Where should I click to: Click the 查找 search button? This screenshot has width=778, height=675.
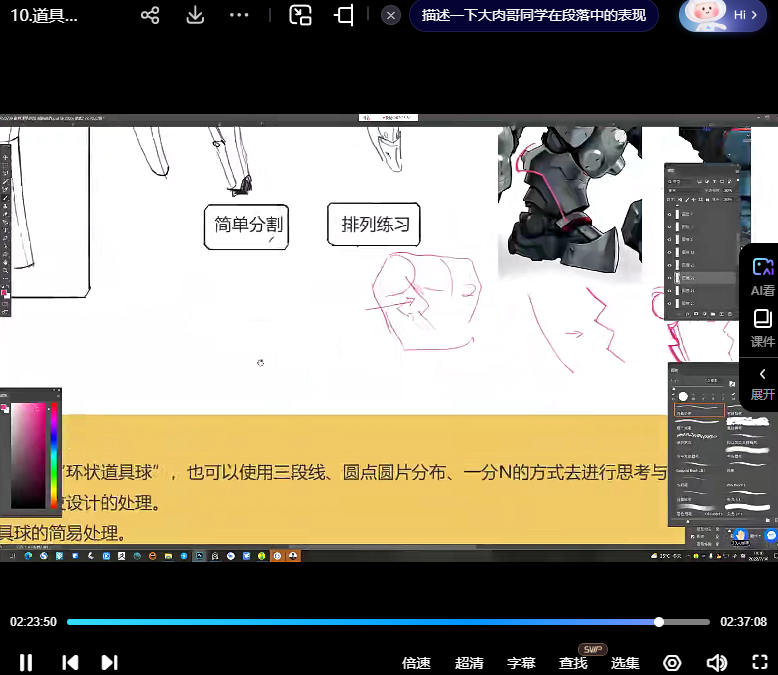coord(573,662)
